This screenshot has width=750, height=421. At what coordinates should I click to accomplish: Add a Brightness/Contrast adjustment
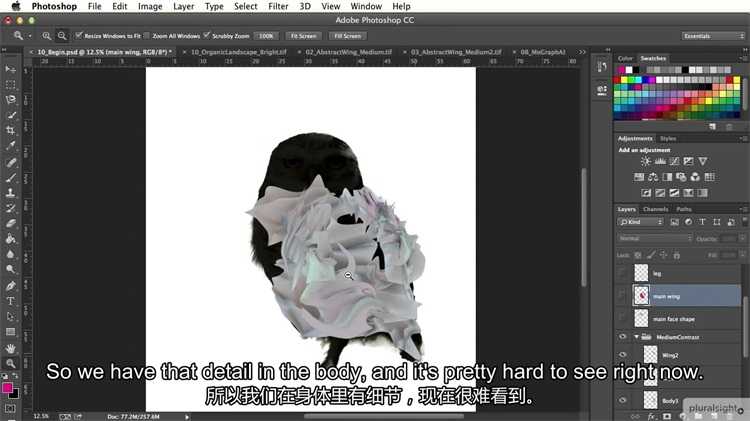pyautogui.click(x=646, y=162)
